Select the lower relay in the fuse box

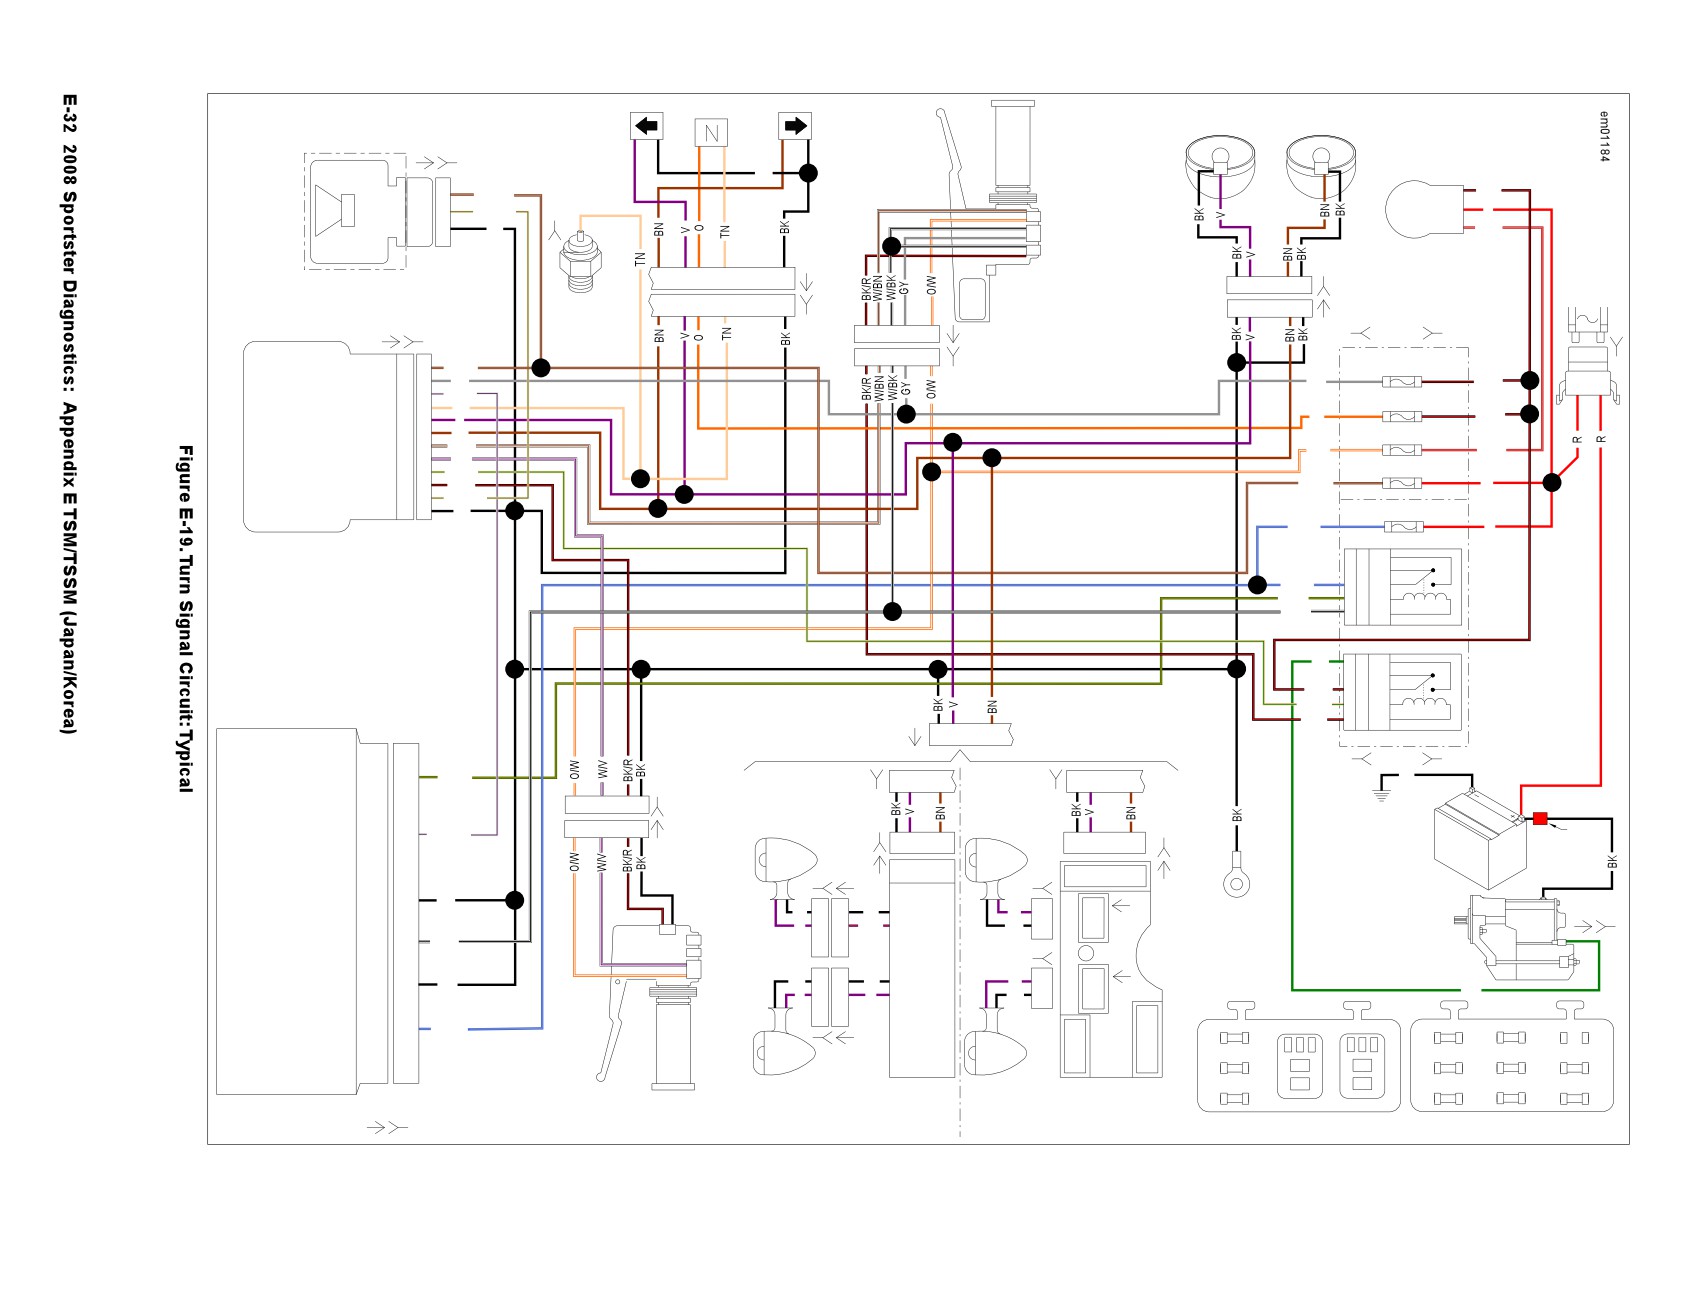1403,692
